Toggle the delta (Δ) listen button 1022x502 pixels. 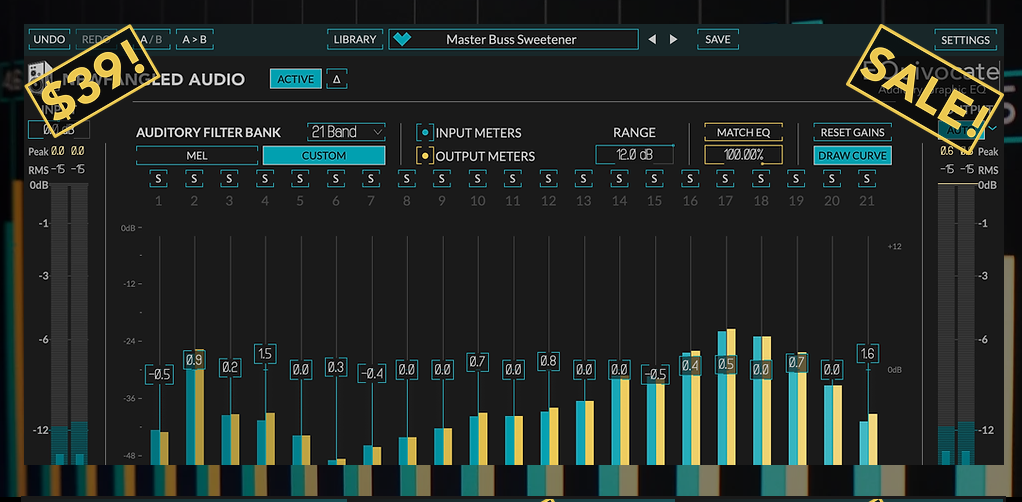click(336, 79)
